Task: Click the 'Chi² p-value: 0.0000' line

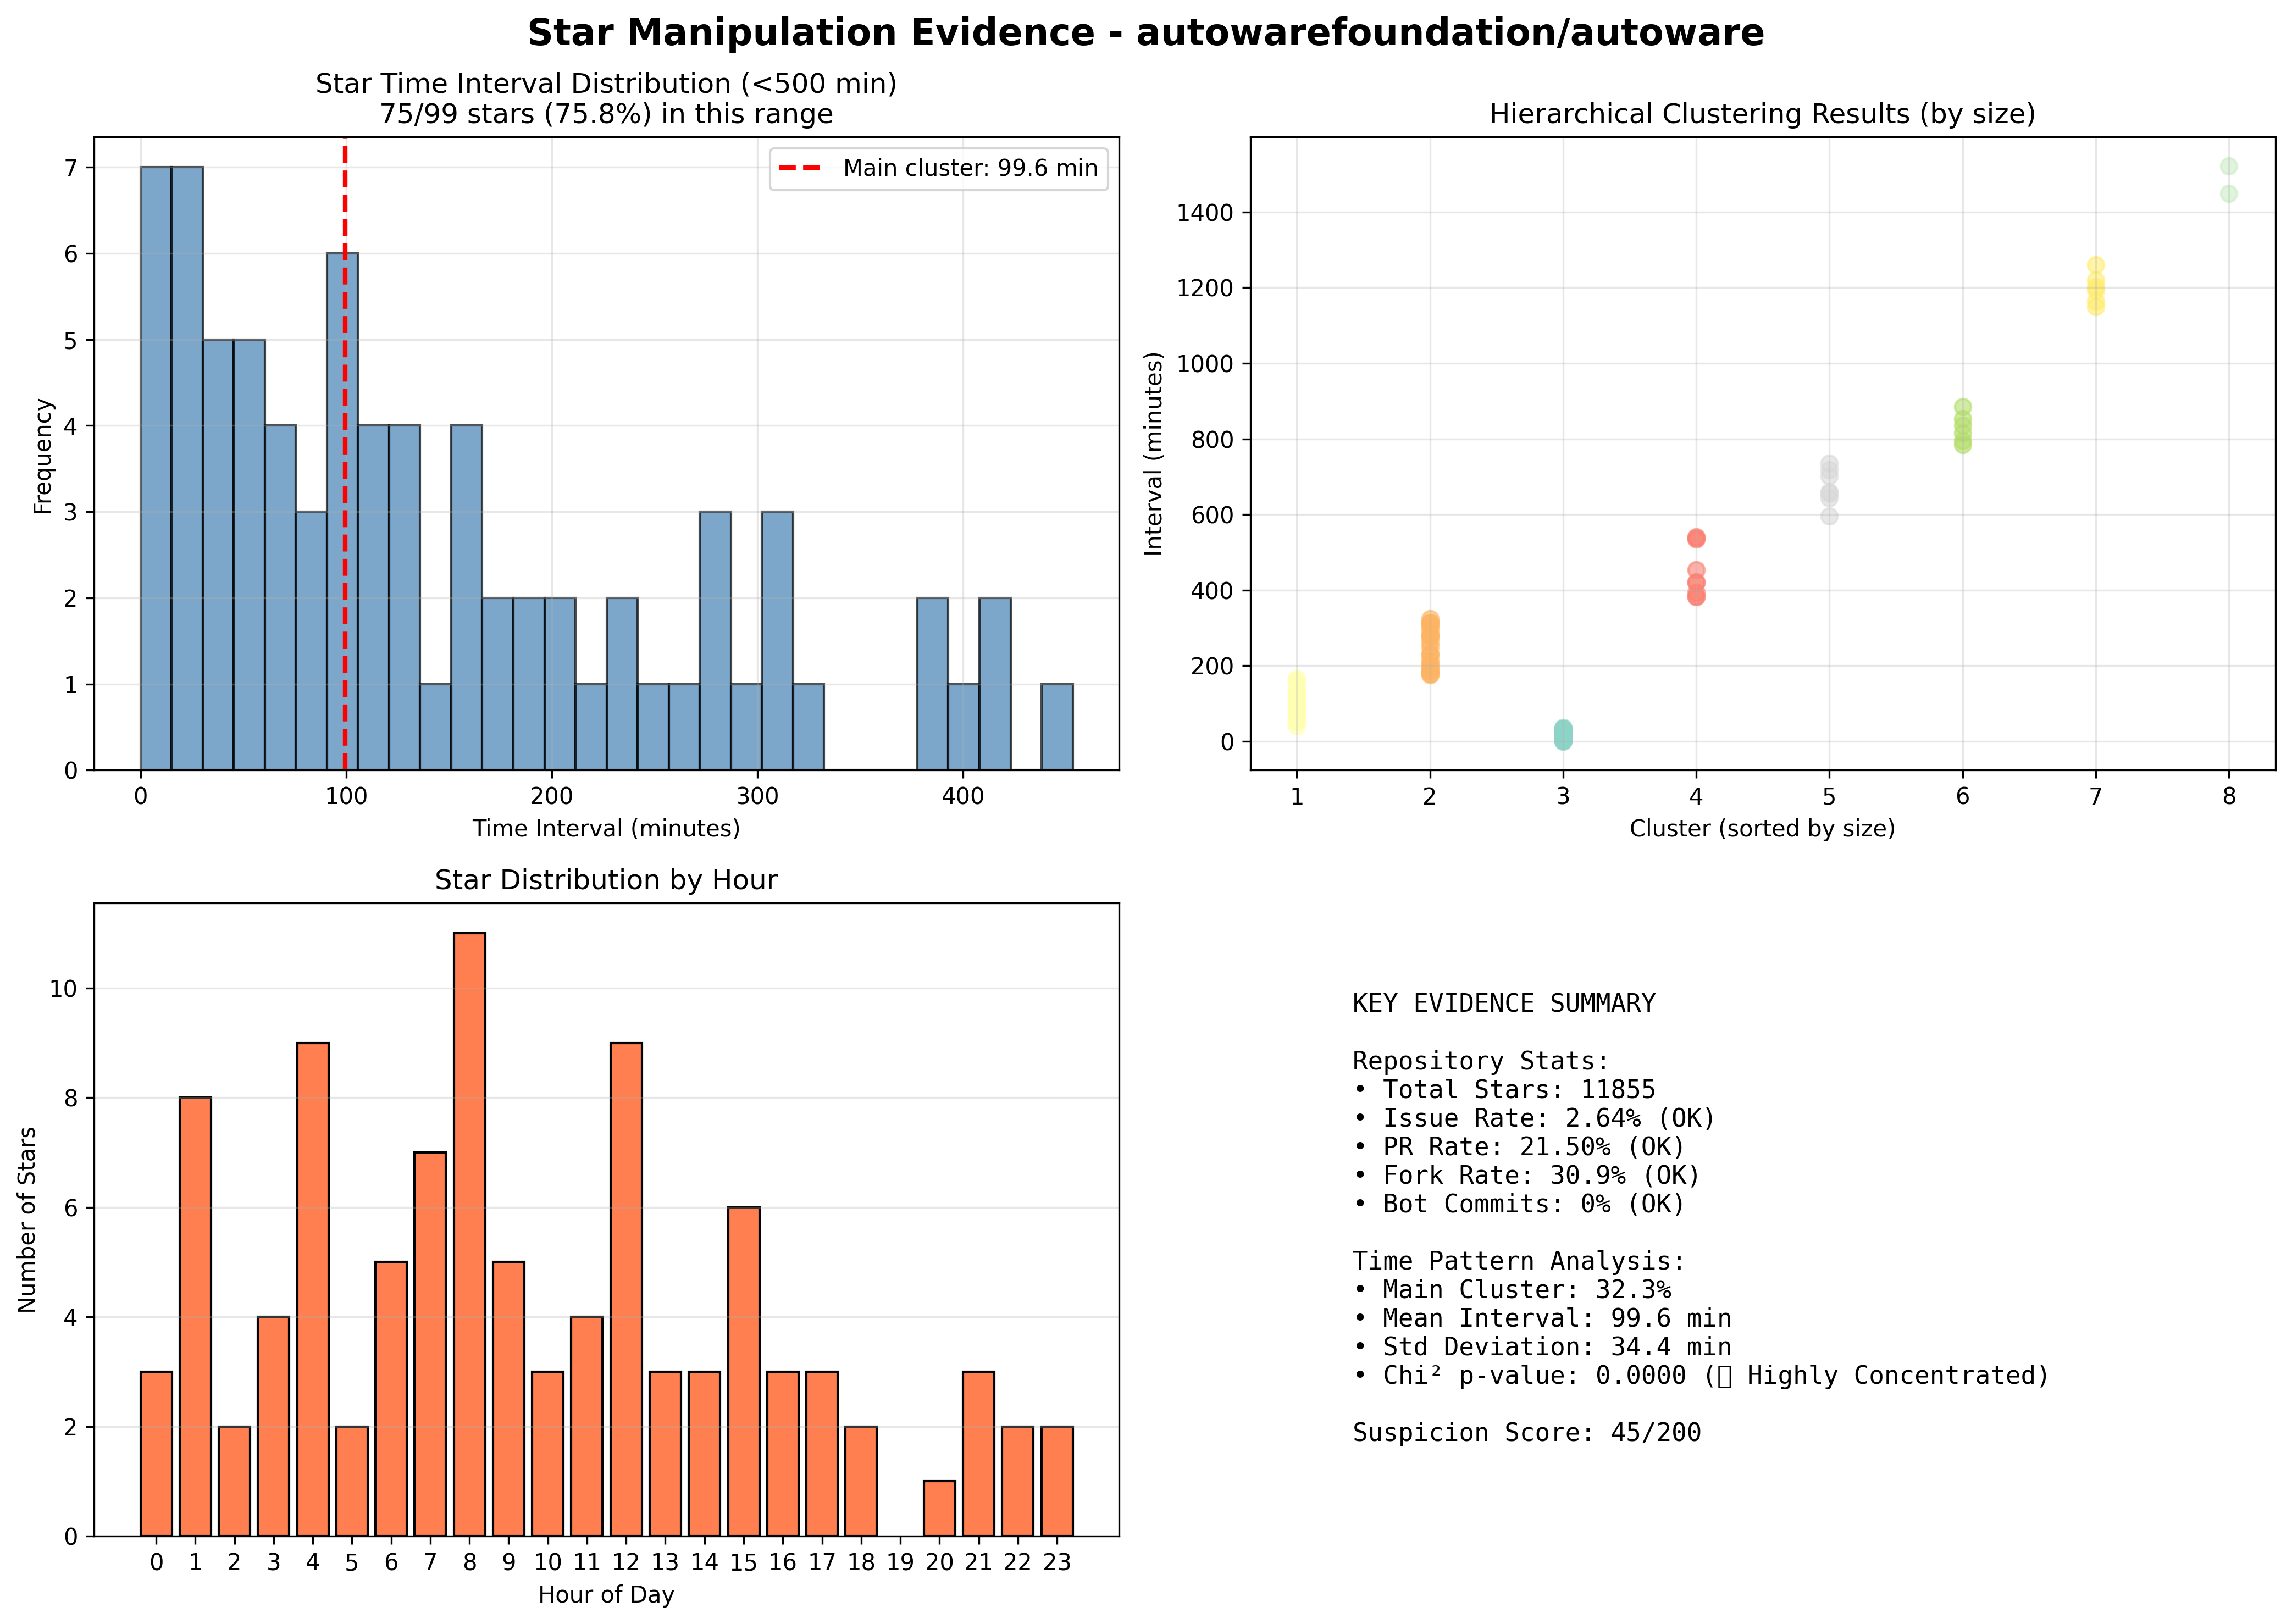Action: [x=1519, y=1376]
